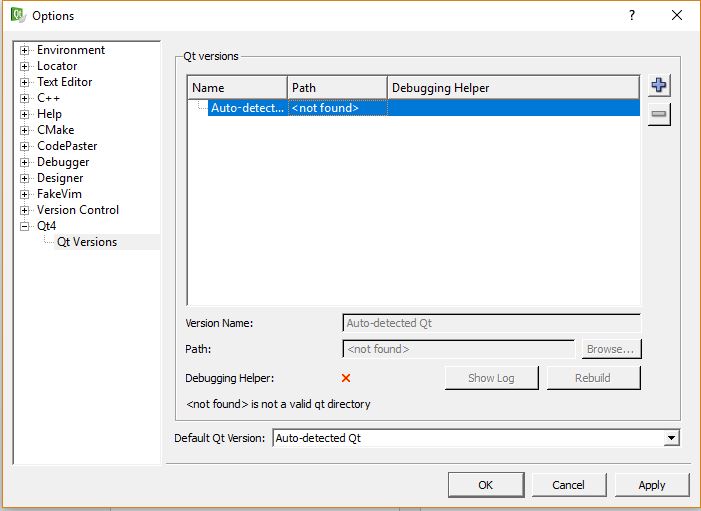Click the Rebuild button
701x511 pixels.
pos(593,378)
